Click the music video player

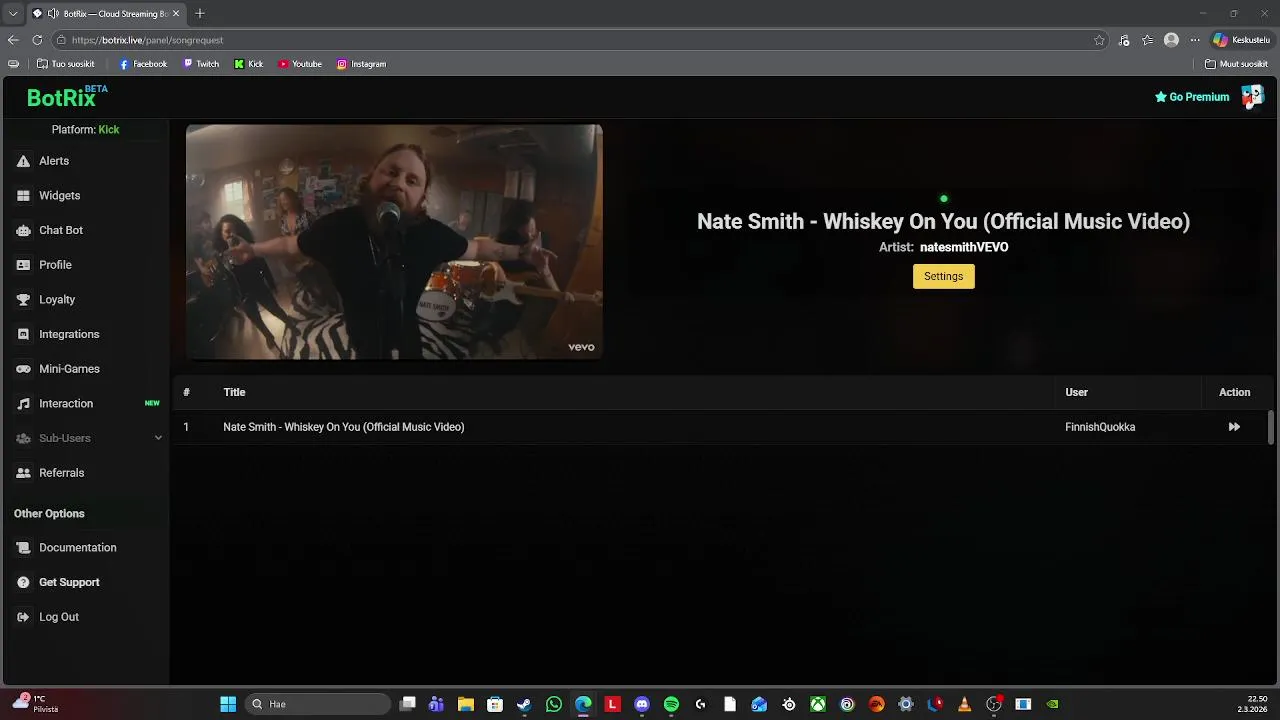(x=394, y=241)
